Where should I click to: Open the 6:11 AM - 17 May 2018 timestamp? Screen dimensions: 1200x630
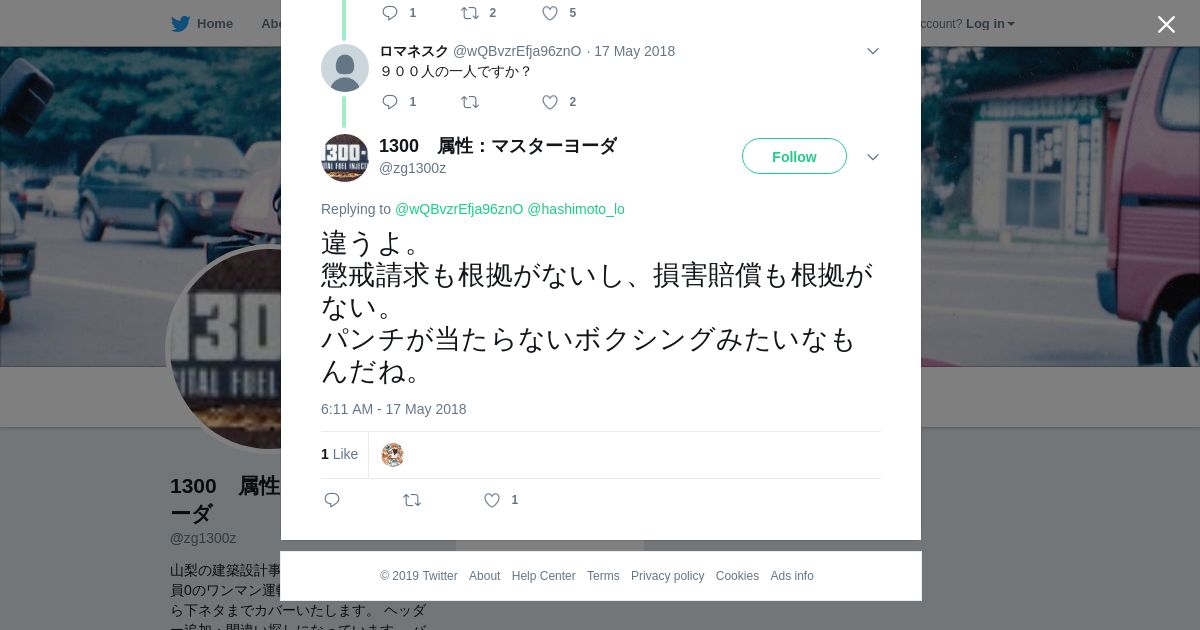click(x=393, y=409)
